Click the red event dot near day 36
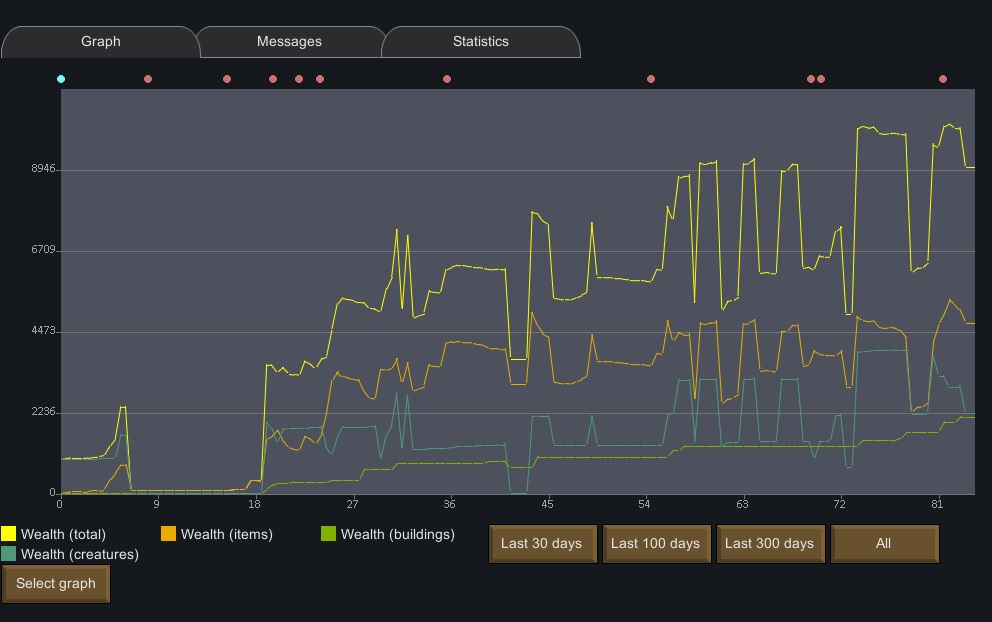The image size is (992, 622). (447, 79)
